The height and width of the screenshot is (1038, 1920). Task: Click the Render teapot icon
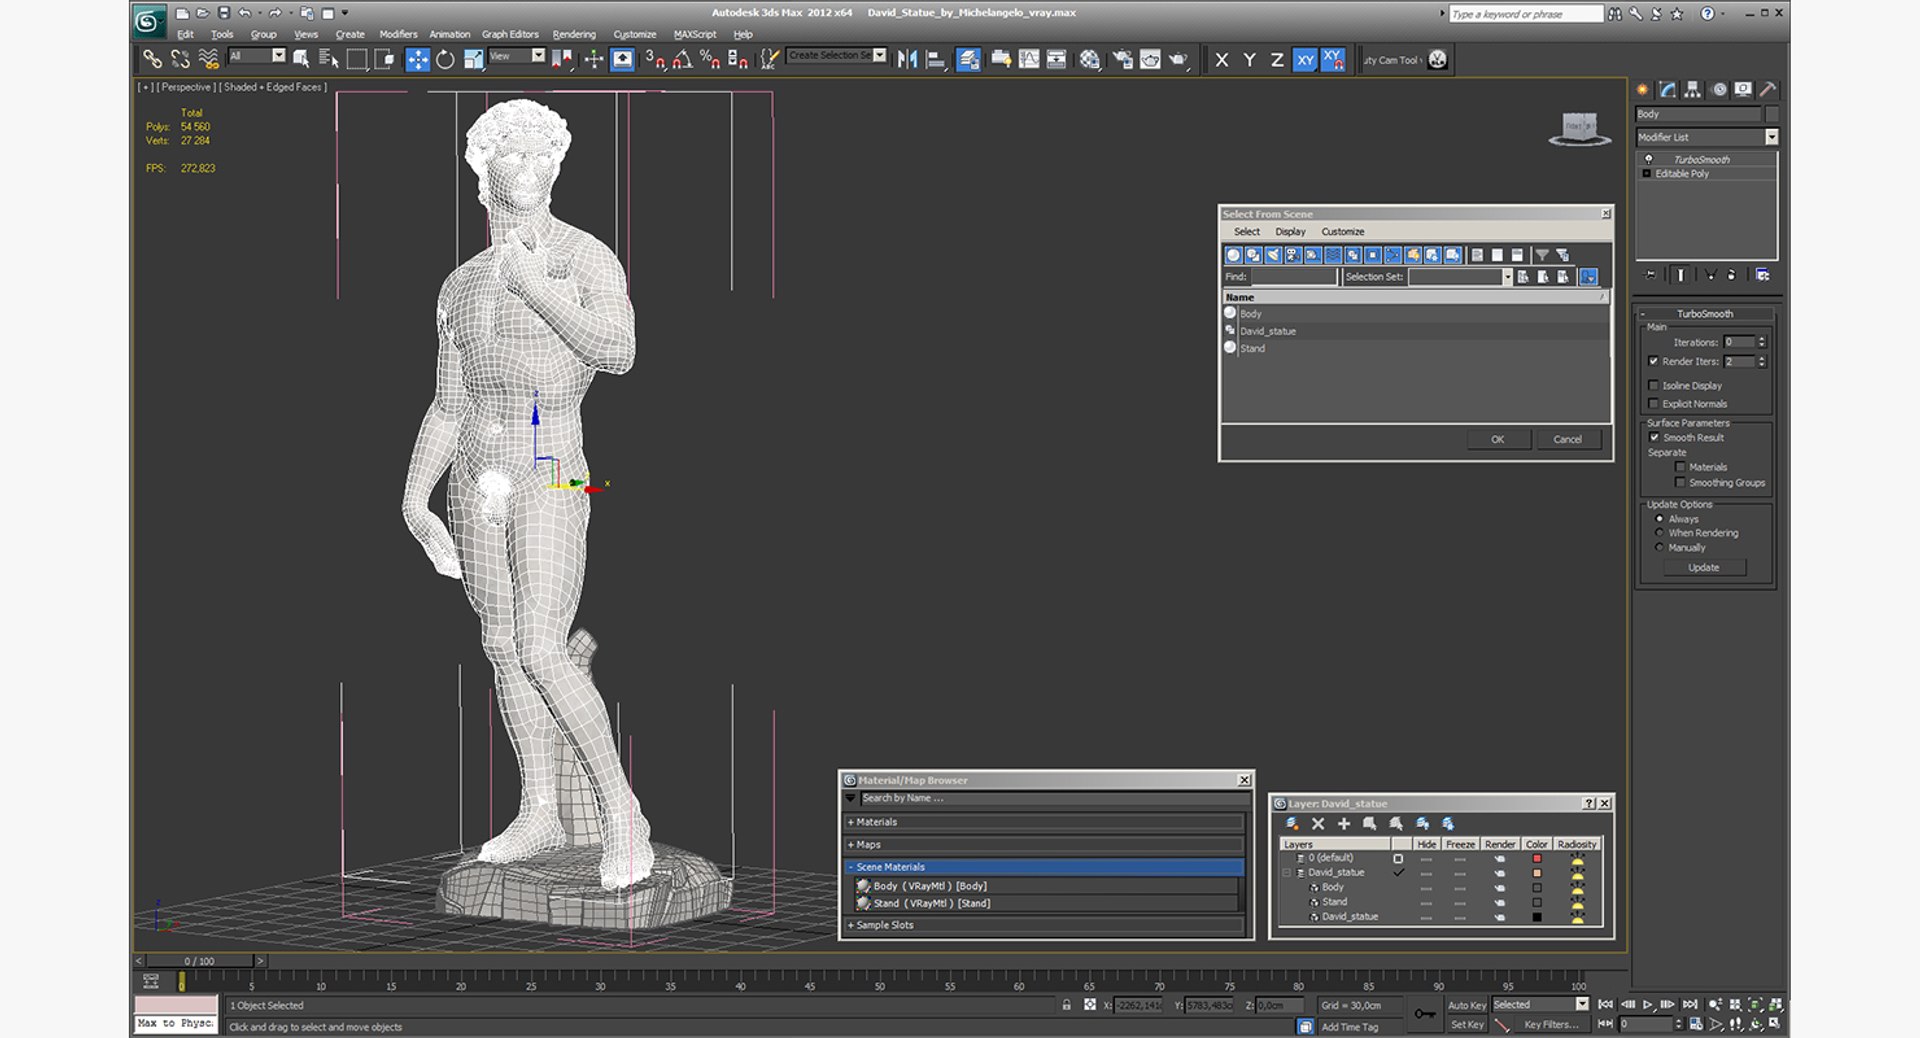coord(1179,60)
